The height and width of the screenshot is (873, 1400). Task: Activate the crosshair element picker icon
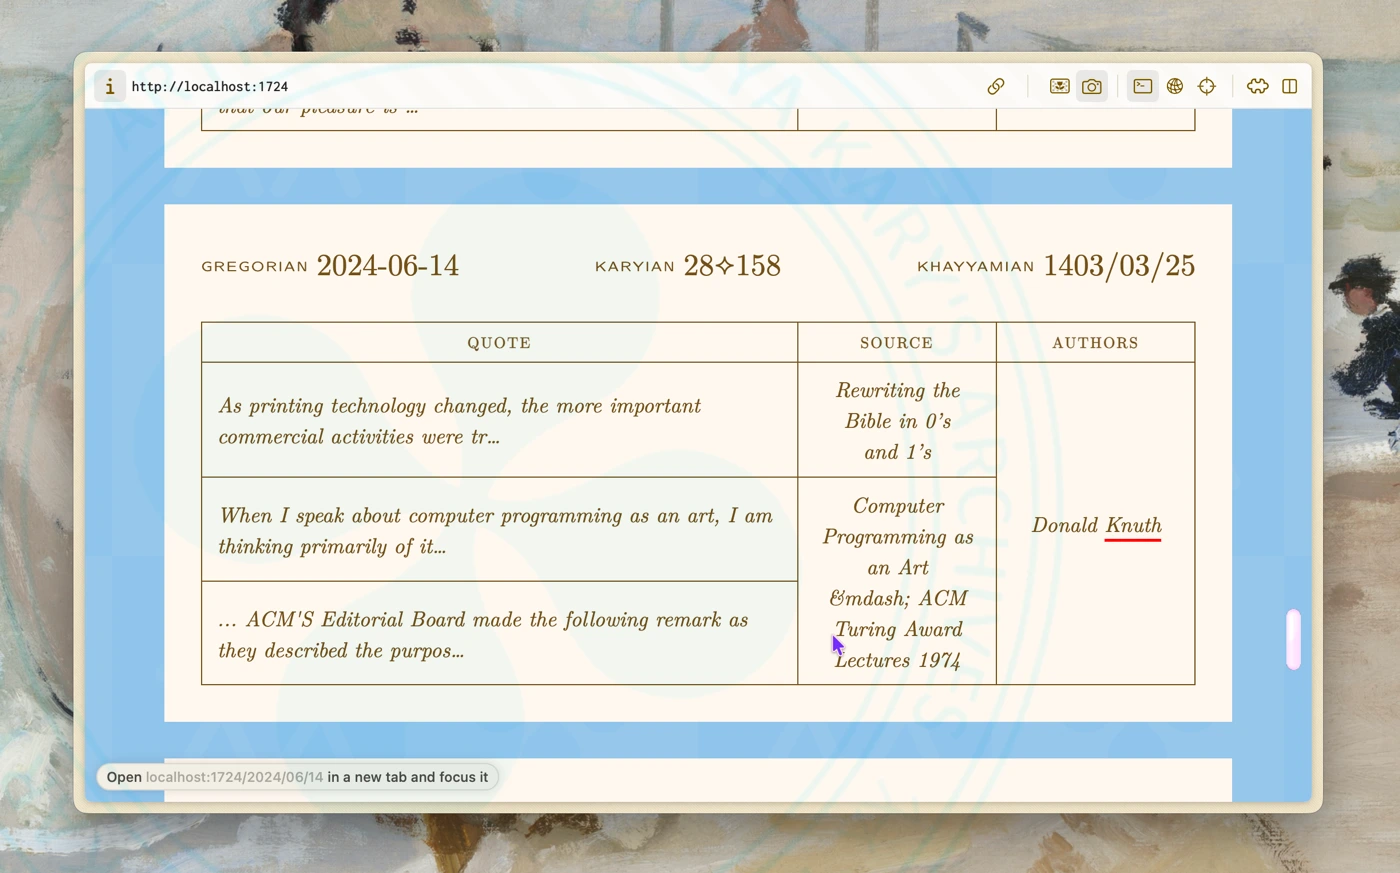1207,86
